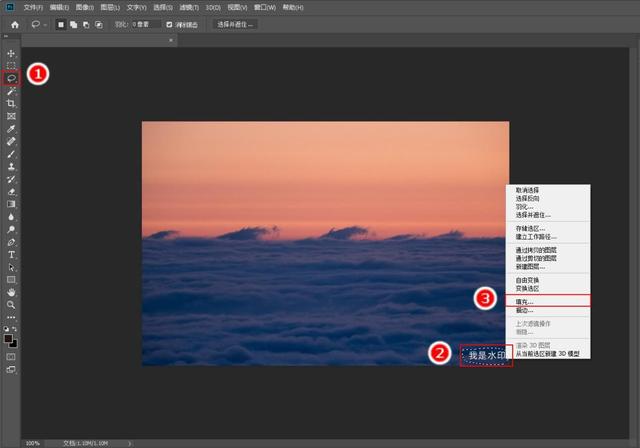This screenshot has width=640, height=448.
Task: Toggle the anti-alias (消除锯齿) checkbox
Action: point(169,25)
